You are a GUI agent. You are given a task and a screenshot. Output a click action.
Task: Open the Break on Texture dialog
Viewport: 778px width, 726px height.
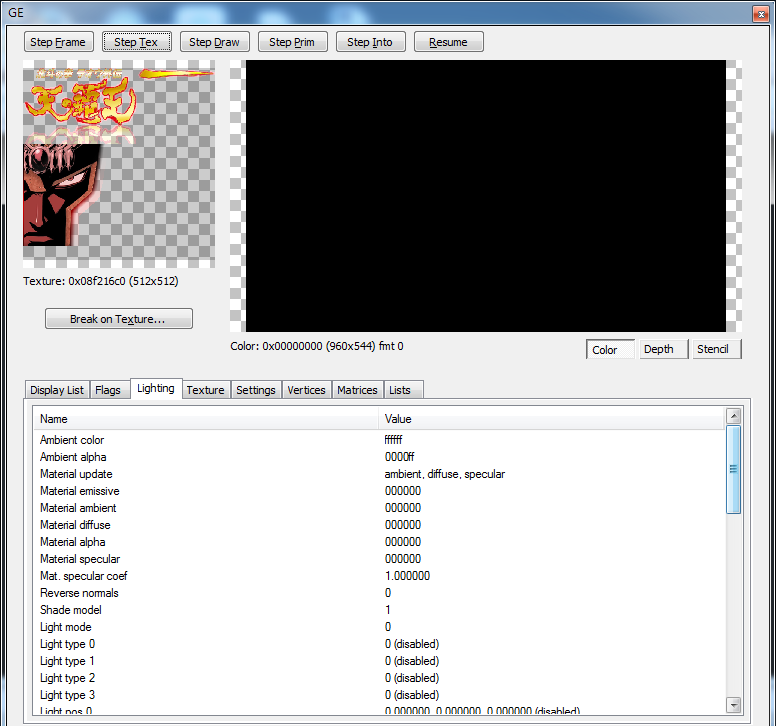tap(118, 319)
